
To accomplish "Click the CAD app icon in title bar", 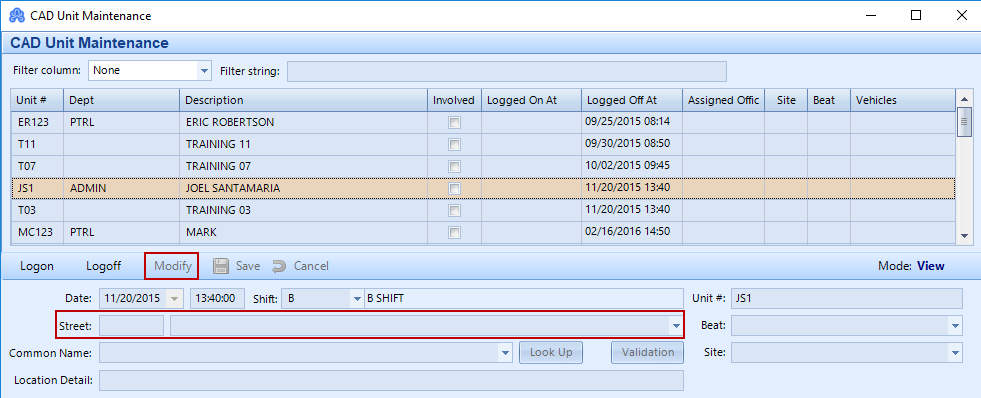I will (x=17, y=15).
